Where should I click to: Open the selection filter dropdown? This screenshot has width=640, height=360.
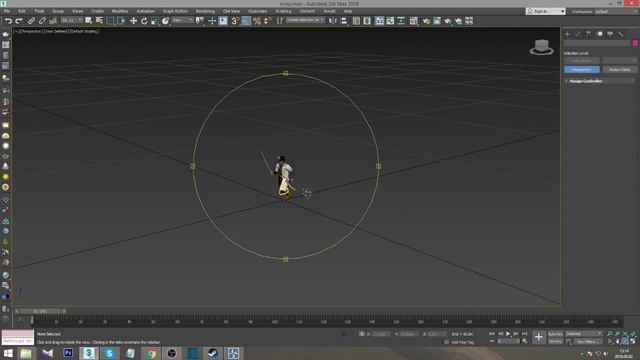[71, 20]
